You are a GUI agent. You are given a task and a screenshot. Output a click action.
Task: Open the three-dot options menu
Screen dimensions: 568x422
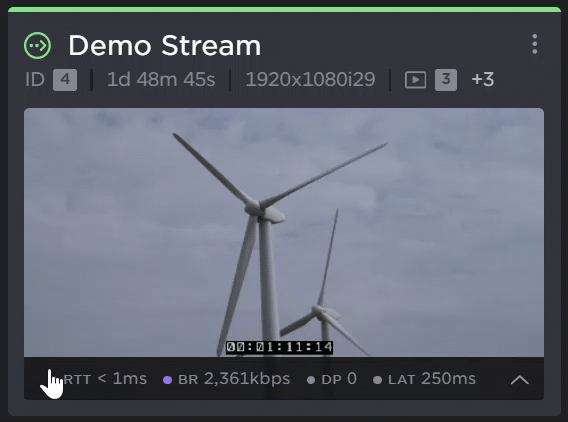point(535,44)
